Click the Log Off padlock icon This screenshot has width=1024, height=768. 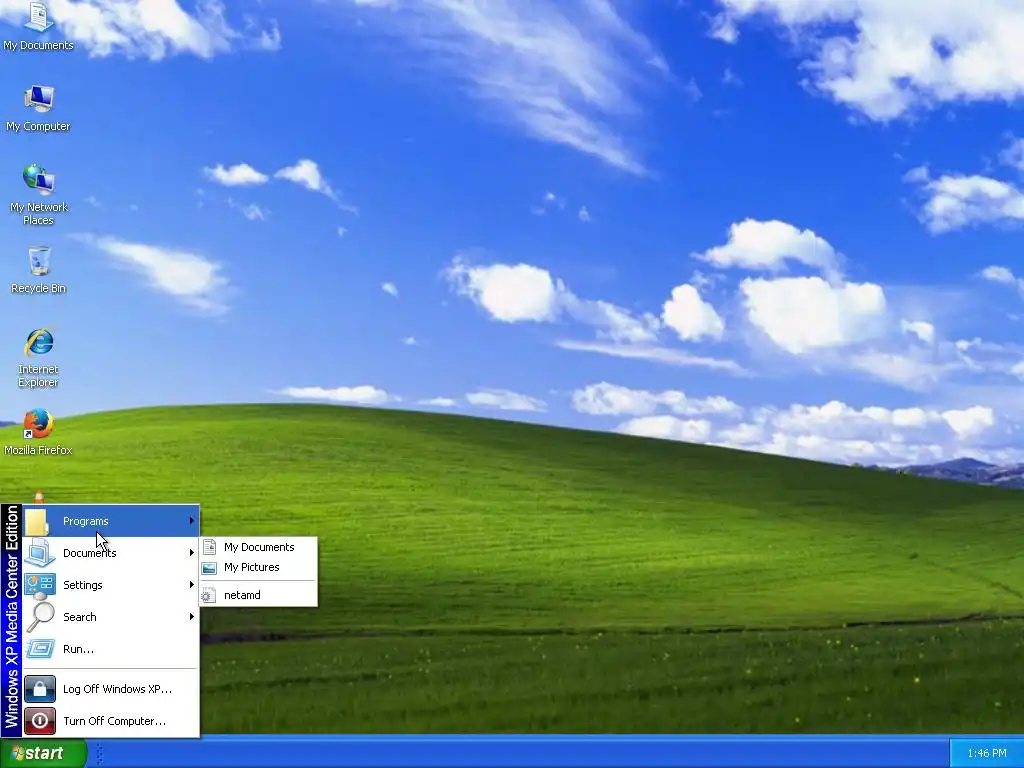pos(40,689)
